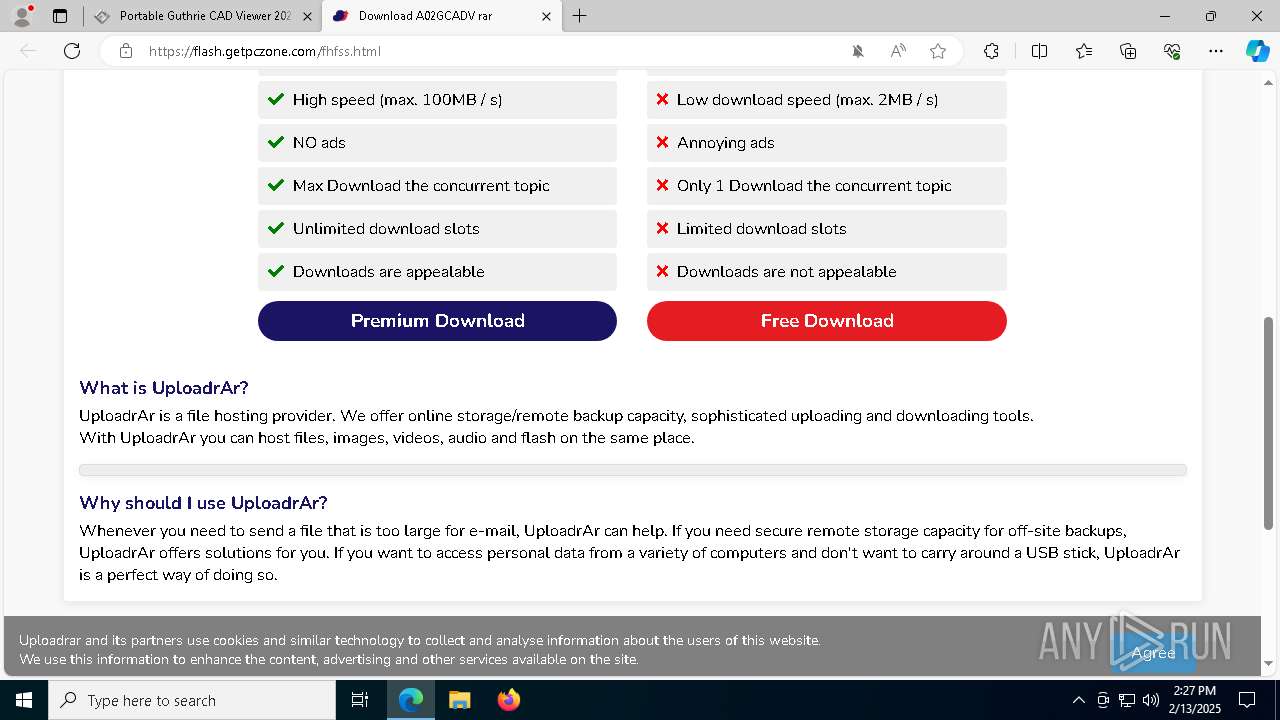Click Downloads are not appealable row

[827, 272]
